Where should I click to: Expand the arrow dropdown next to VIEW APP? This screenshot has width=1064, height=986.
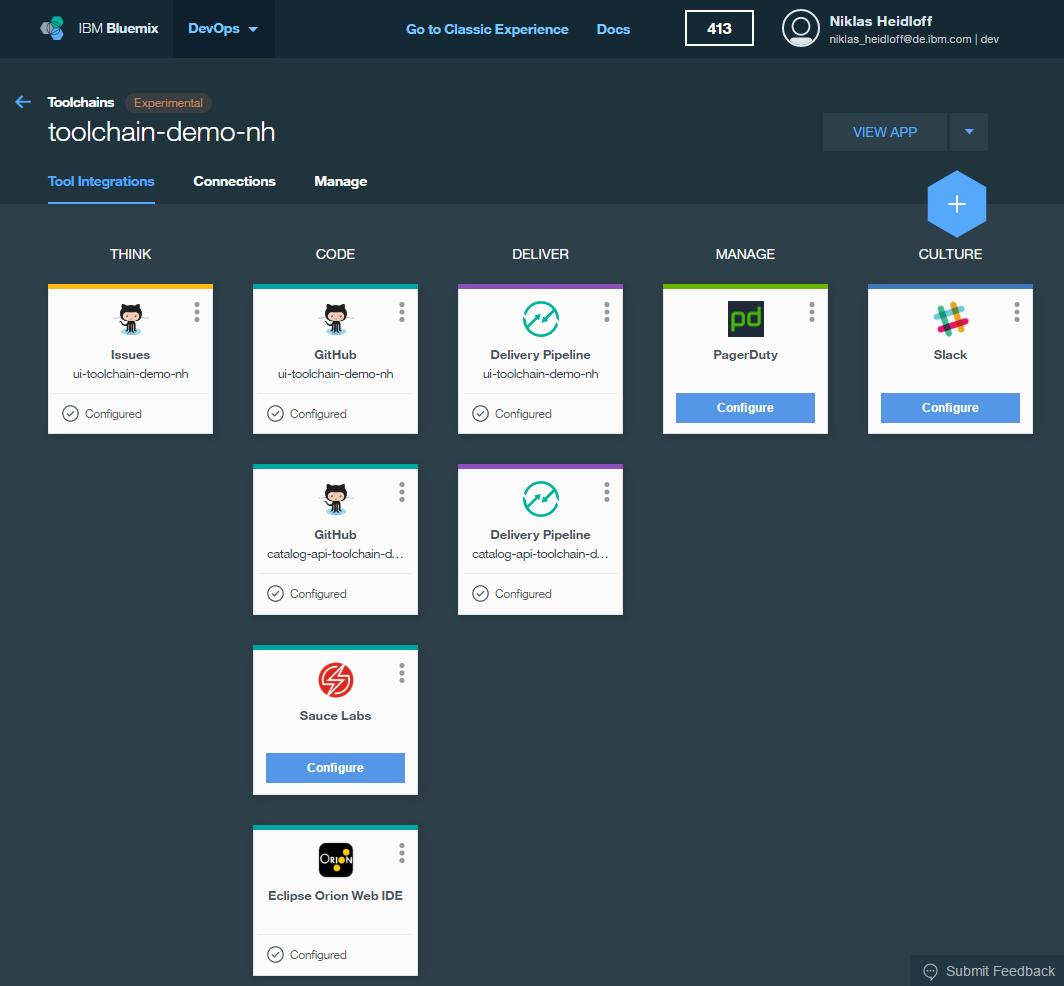point(969,132)
